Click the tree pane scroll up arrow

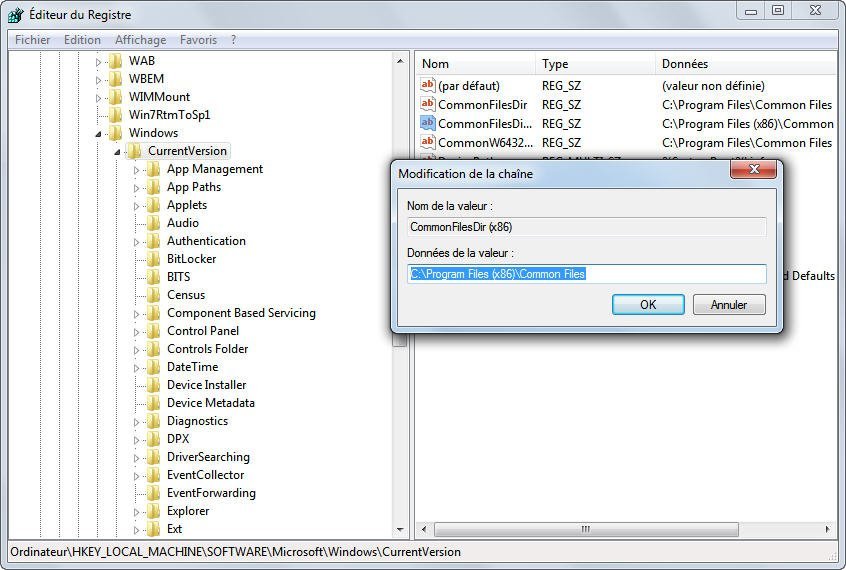pos(400,62)
